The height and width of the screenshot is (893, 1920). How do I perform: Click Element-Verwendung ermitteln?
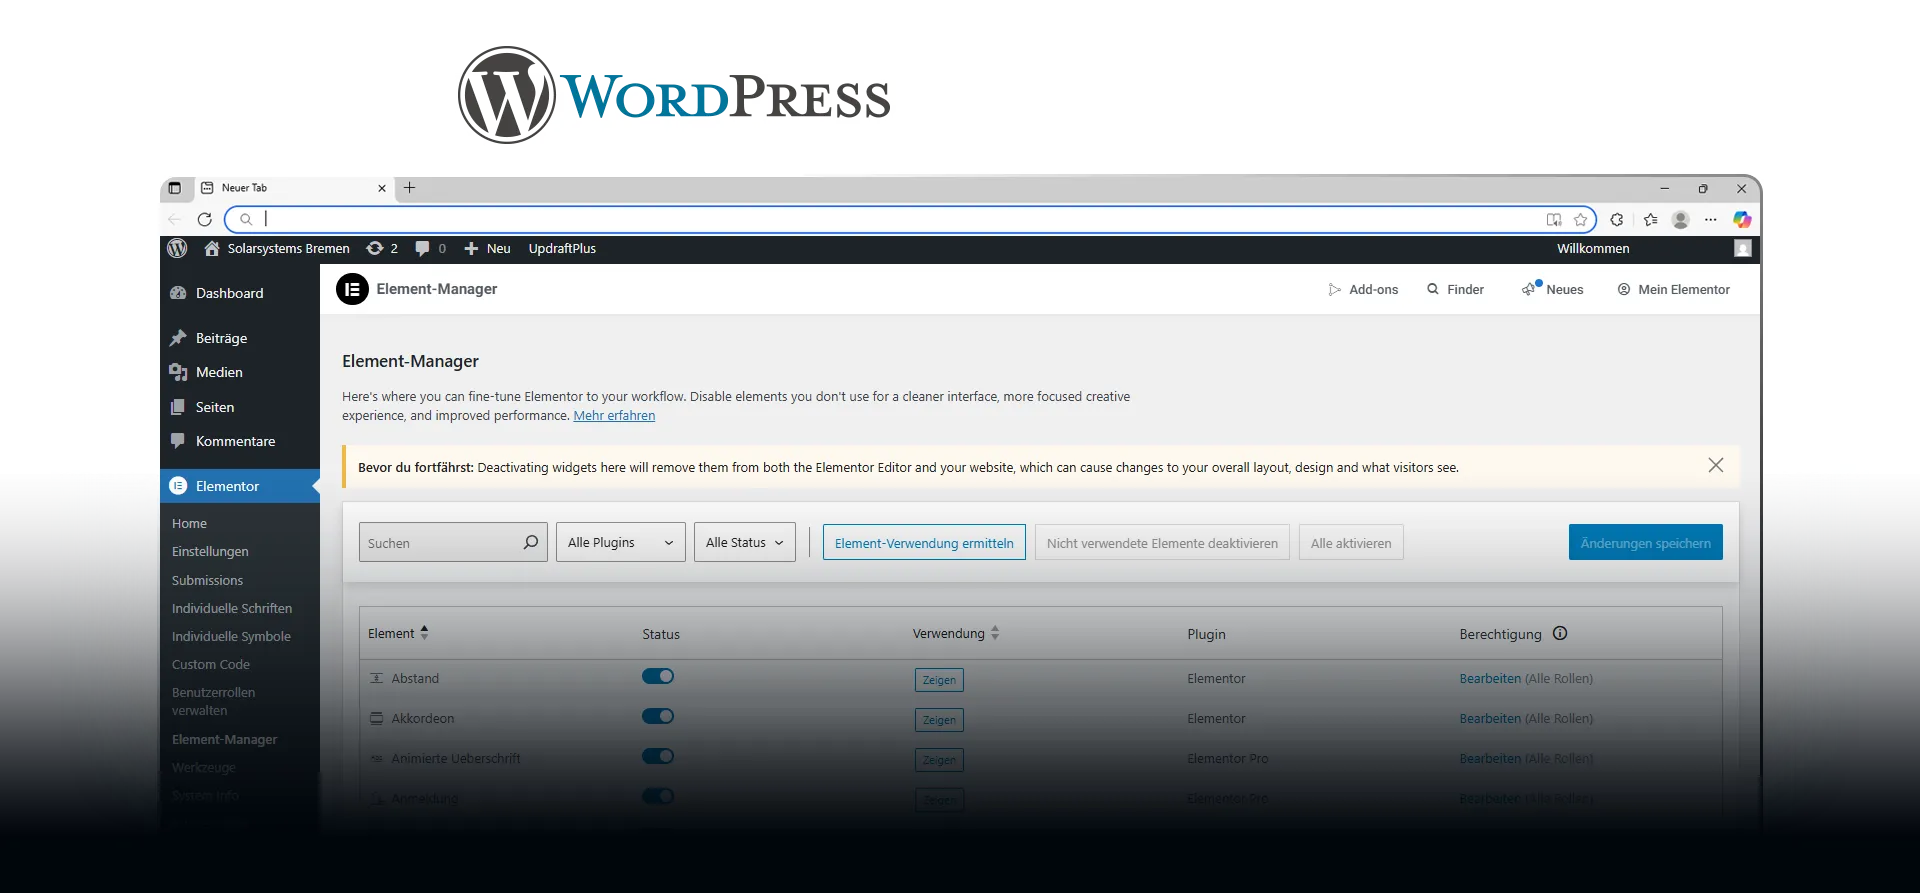click(x=924, y=542)
